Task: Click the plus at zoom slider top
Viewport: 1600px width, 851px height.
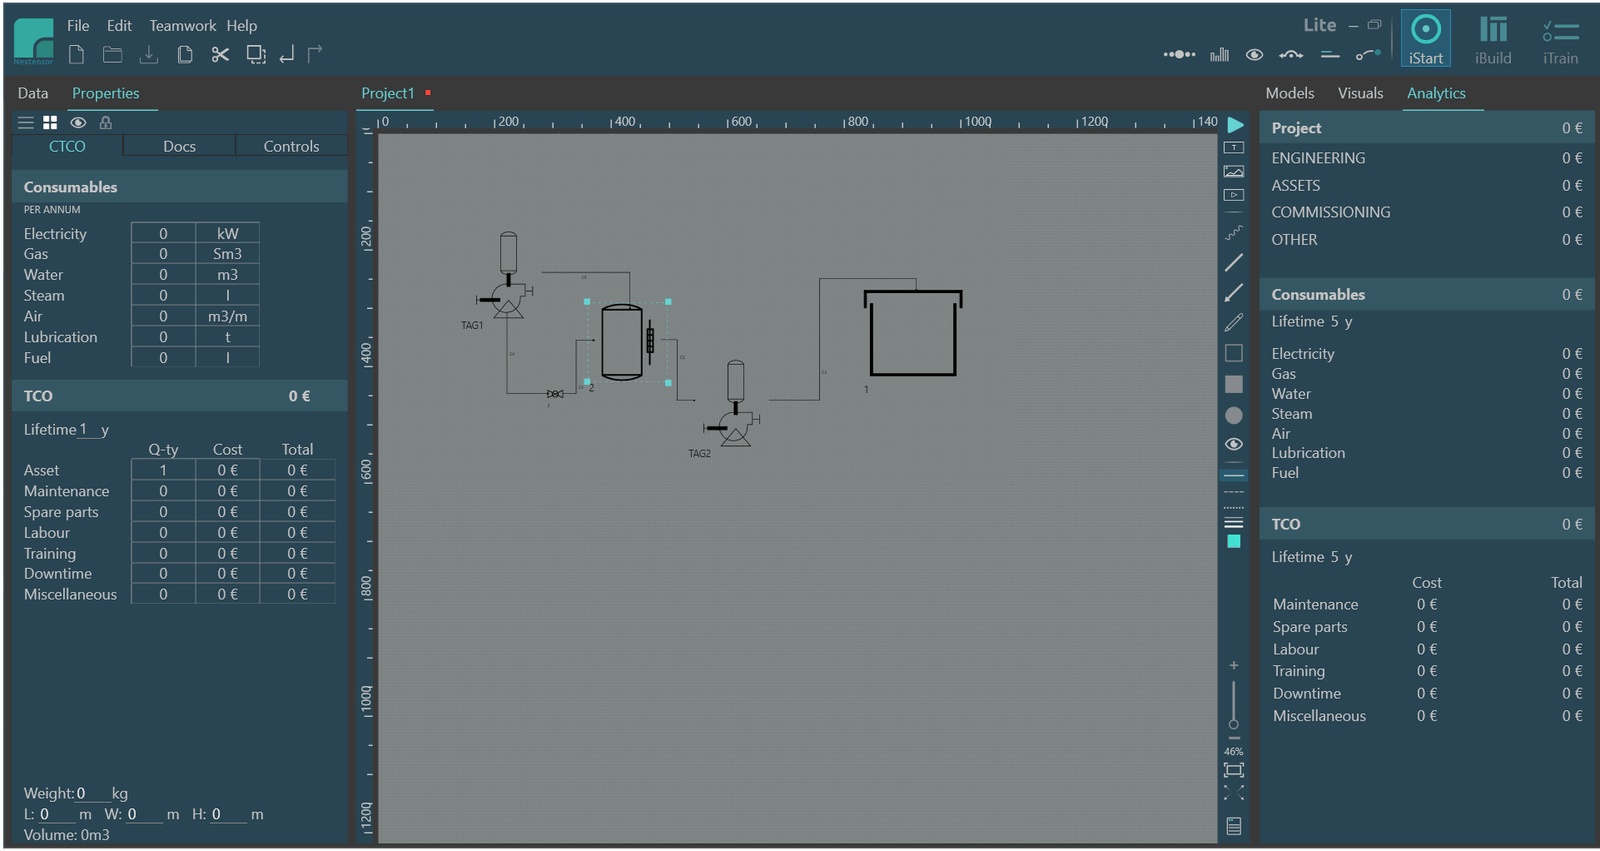Action: pos(1234,665)
